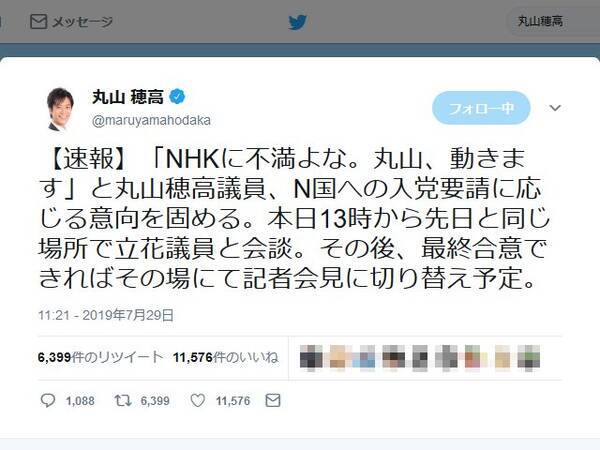View the 11,576件のいいね list

coord(226,357)
